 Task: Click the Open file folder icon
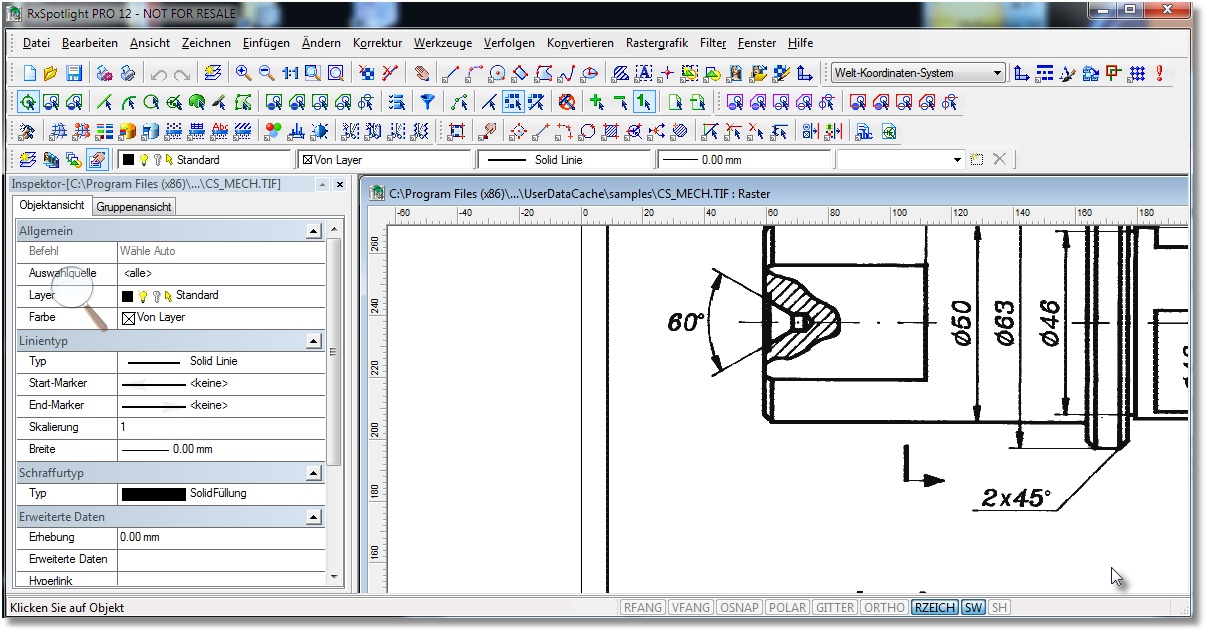coord(52,73)
